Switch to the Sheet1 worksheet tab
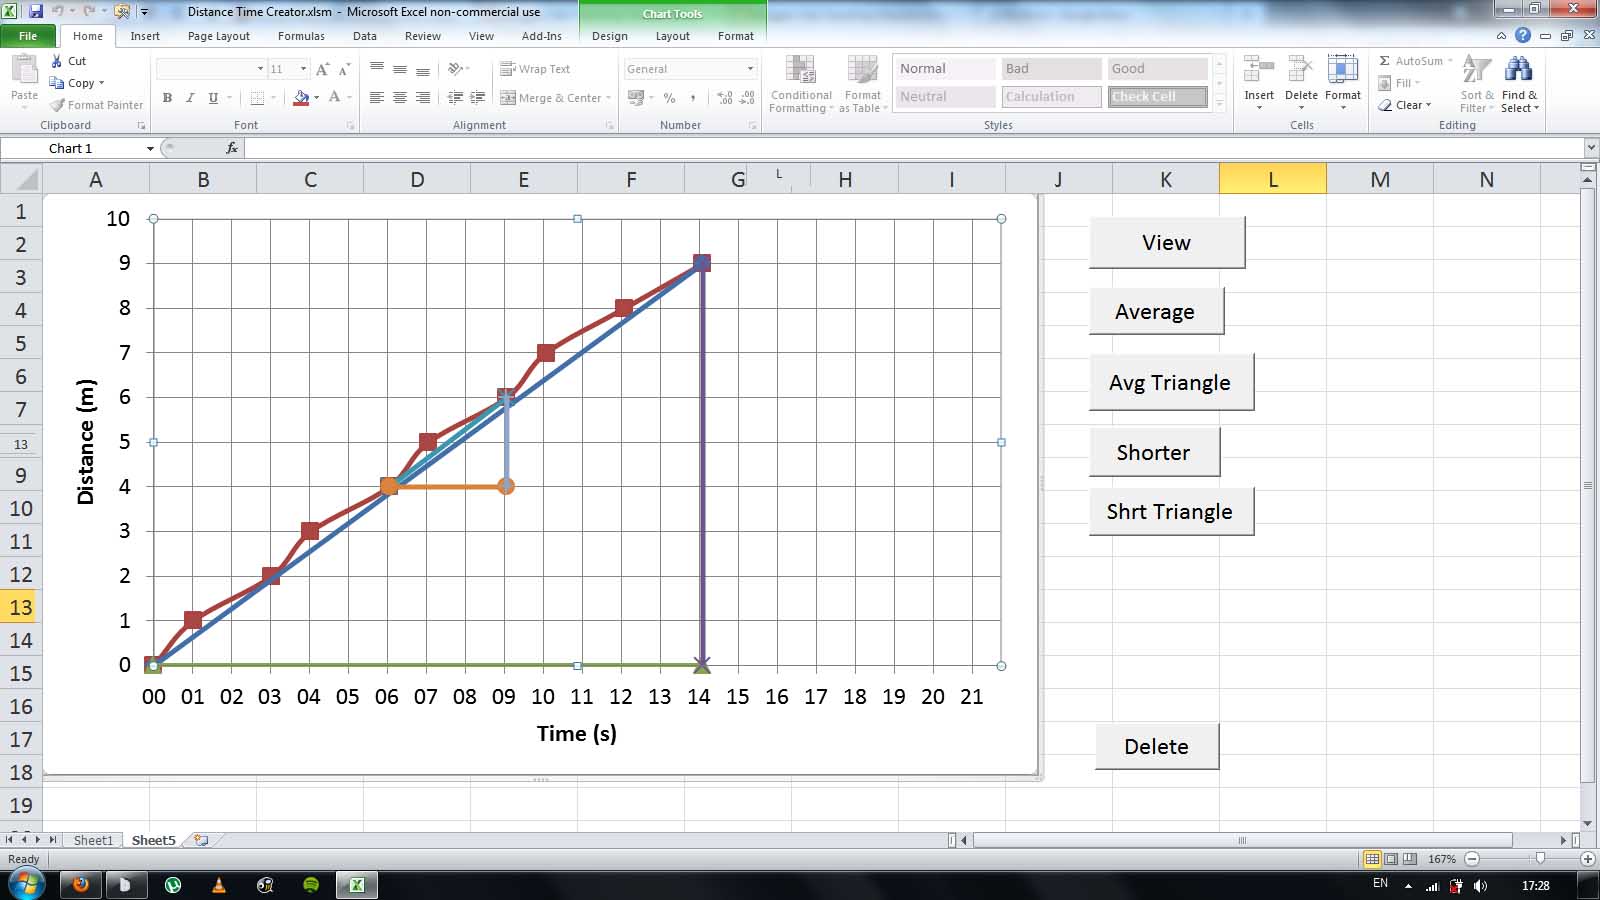The image size is (1600, 900). tap(93, 840)
